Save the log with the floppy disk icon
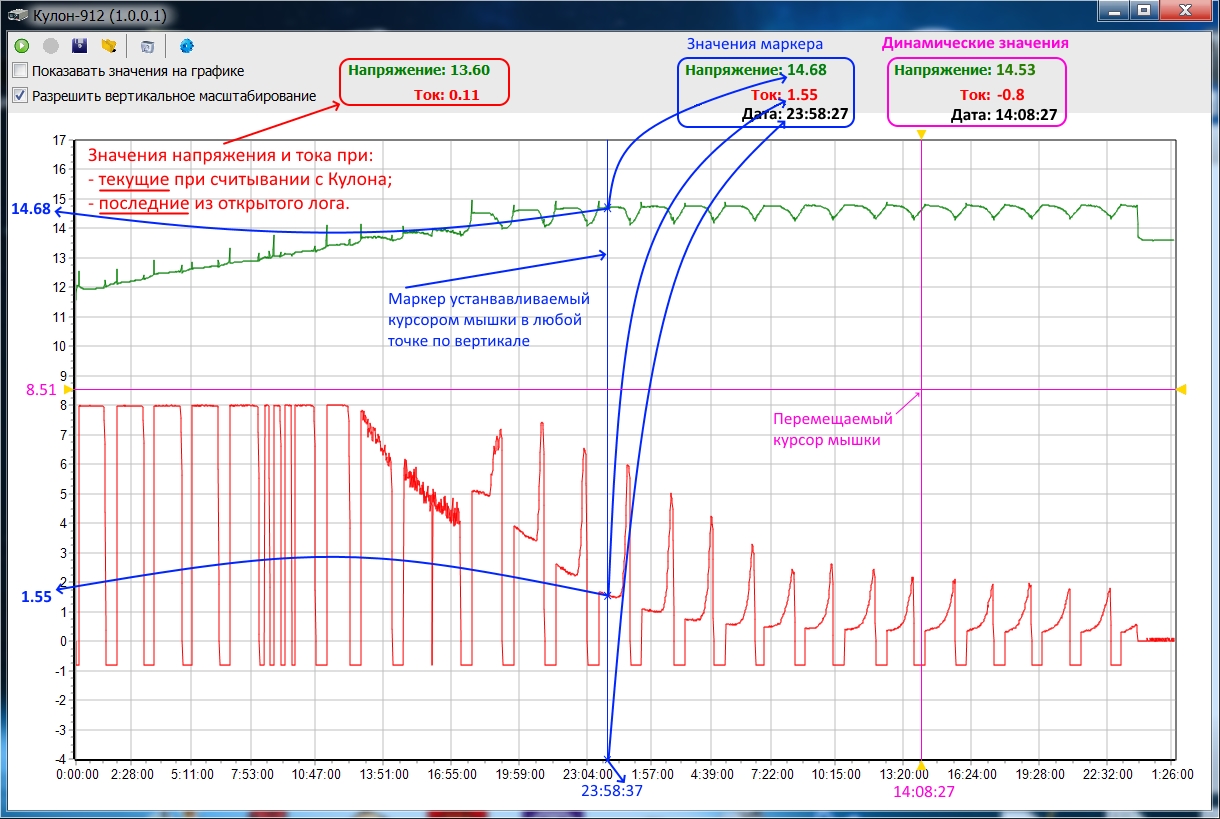This screenshot has height=819, width=1220. point(79,46)
